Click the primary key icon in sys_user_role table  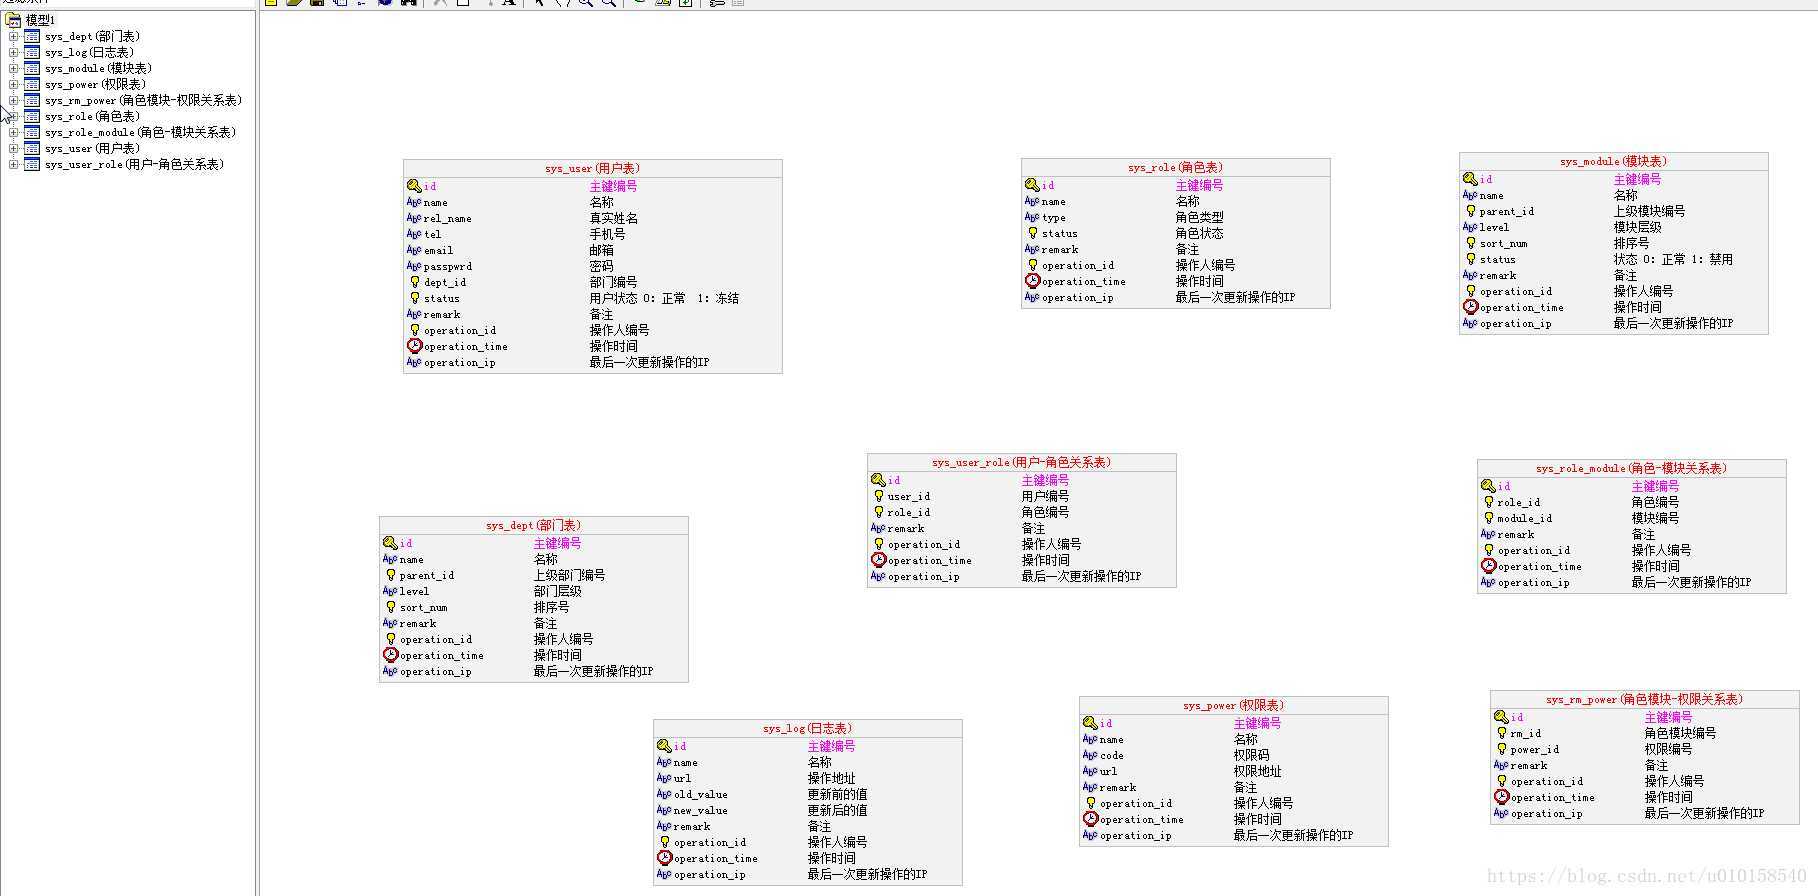tap(878, 480)
